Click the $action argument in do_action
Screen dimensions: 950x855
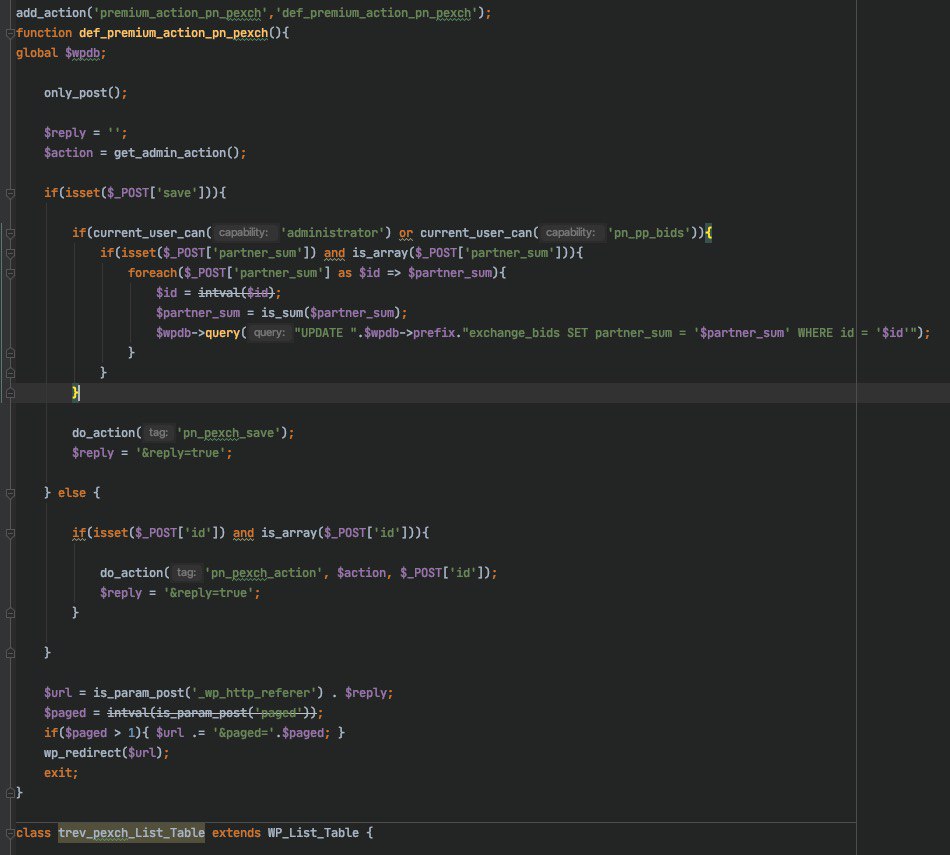361,573
